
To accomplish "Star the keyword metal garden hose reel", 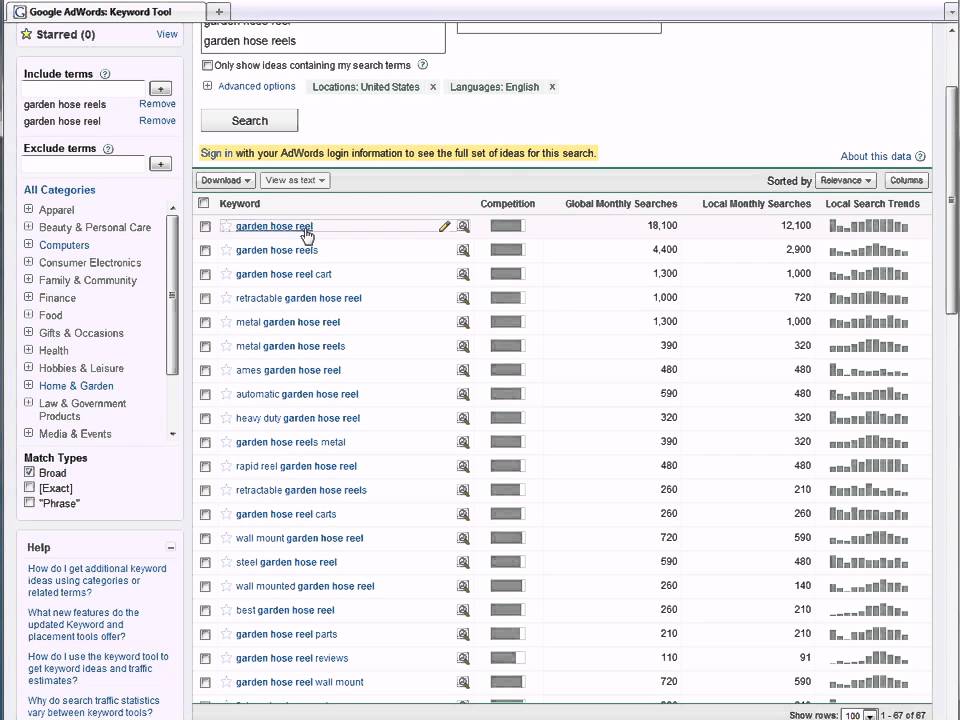I will 227,322.
